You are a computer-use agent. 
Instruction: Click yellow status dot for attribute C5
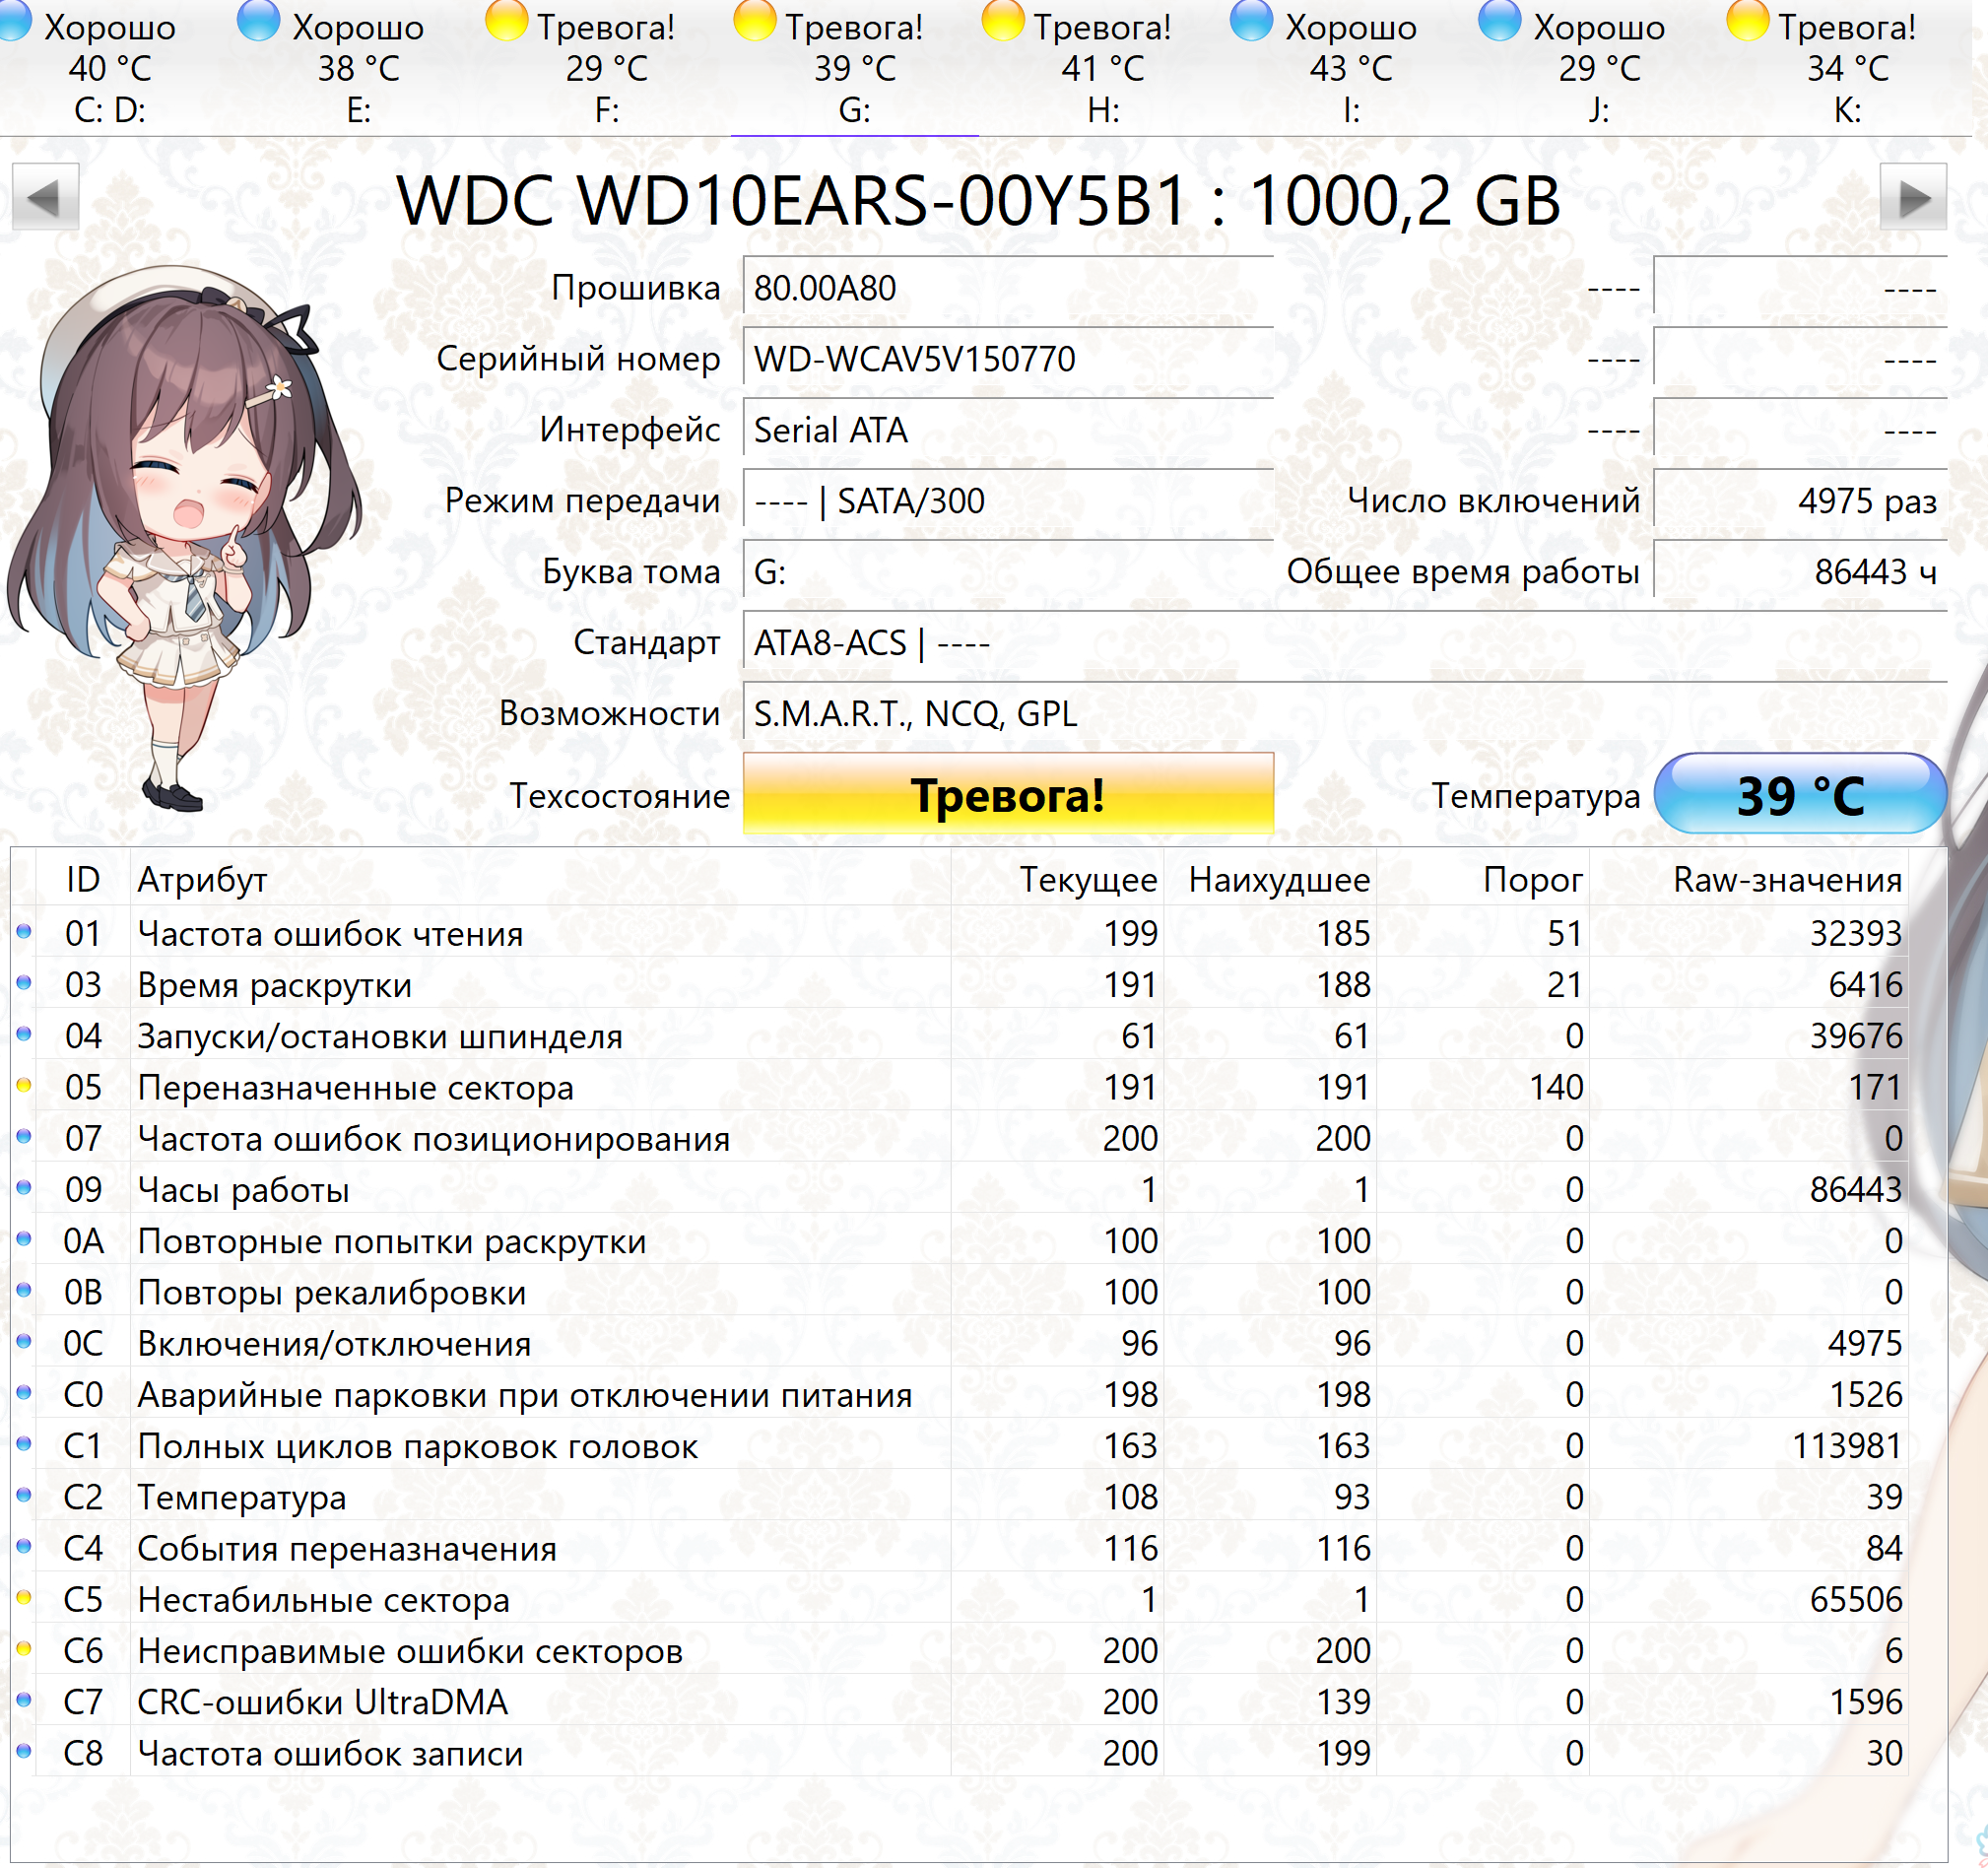click(24, 1598)
